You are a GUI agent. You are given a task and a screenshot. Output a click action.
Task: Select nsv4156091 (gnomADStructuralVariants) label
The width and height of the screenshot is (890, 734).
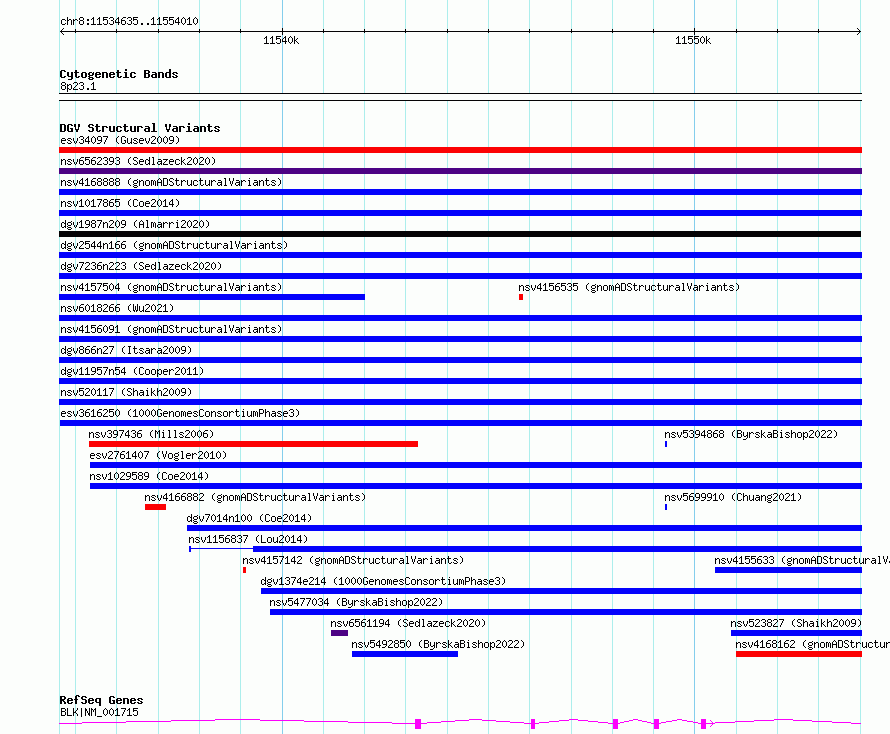[171, 329]
